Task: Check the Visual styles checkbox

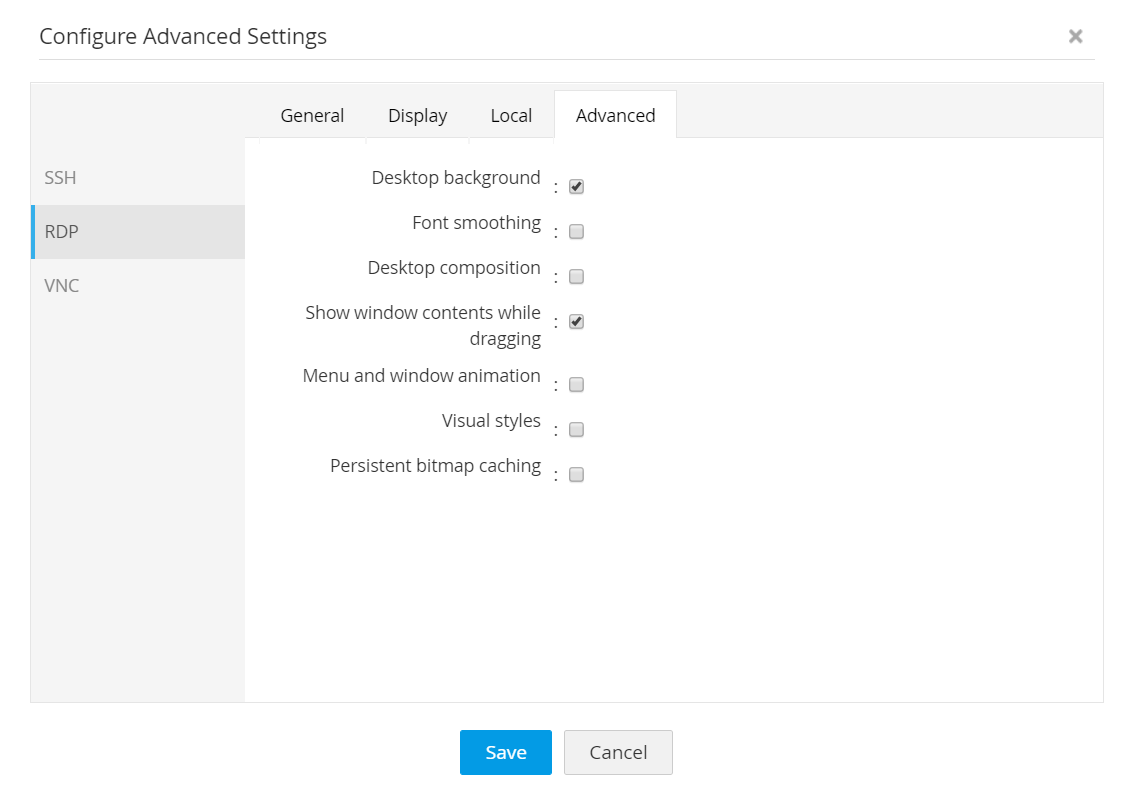Action: (576, 429)
